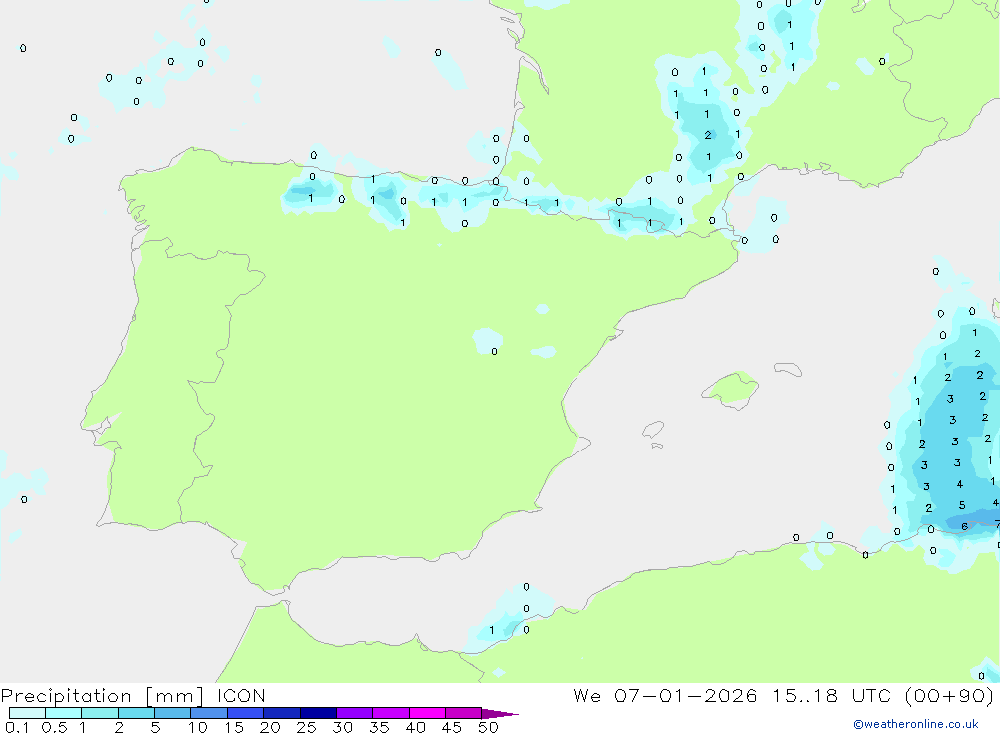Pick the 30–35 mm legend color

coord(355,713)
